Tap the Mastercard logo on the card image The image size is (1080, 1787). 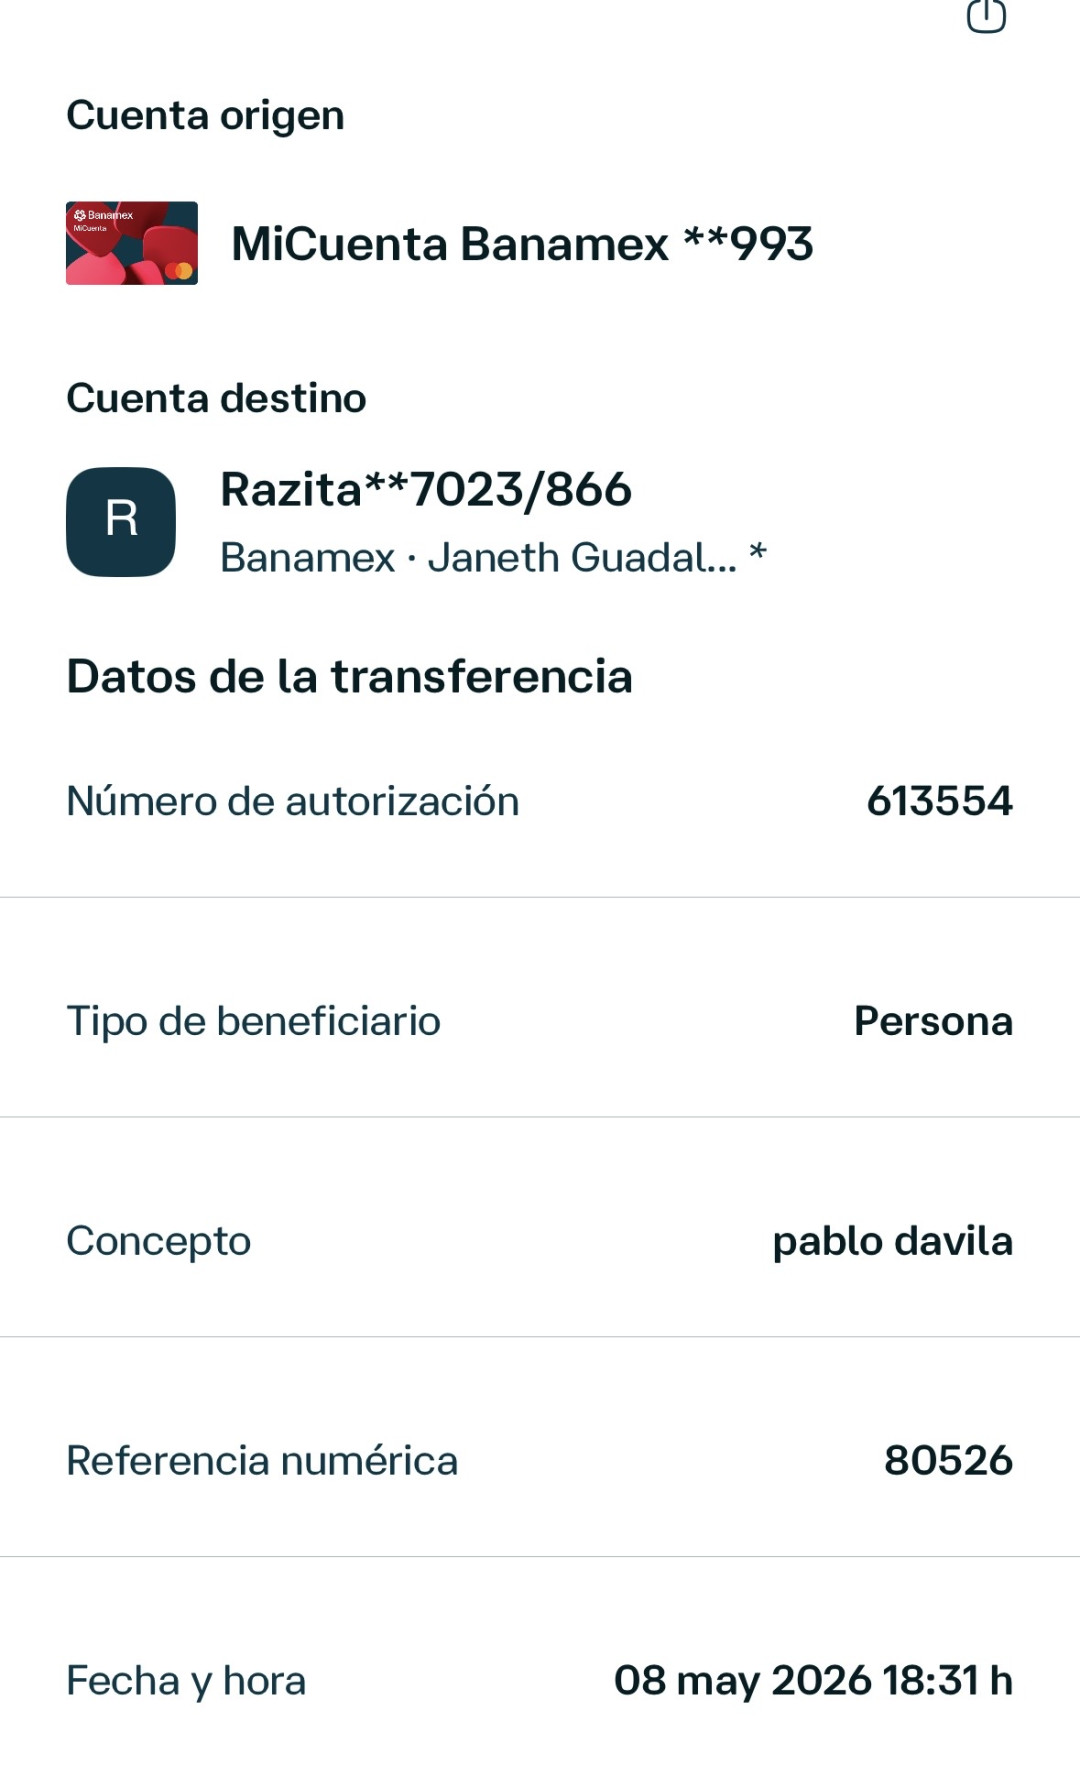(178, 270)
